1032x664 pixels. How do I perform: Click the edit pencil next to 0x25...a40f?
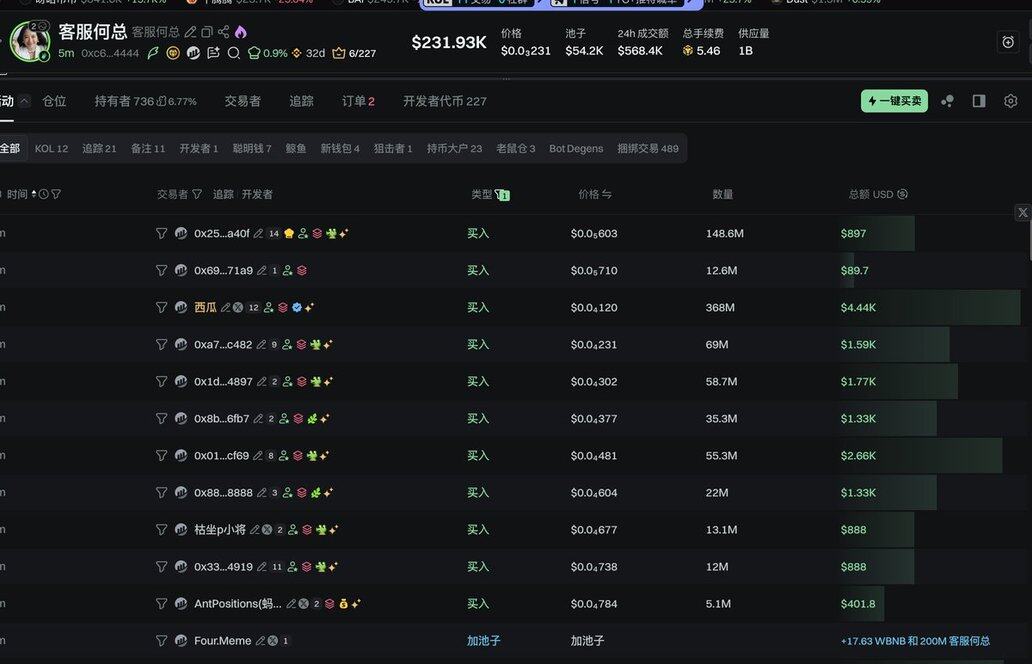[258, 234]
